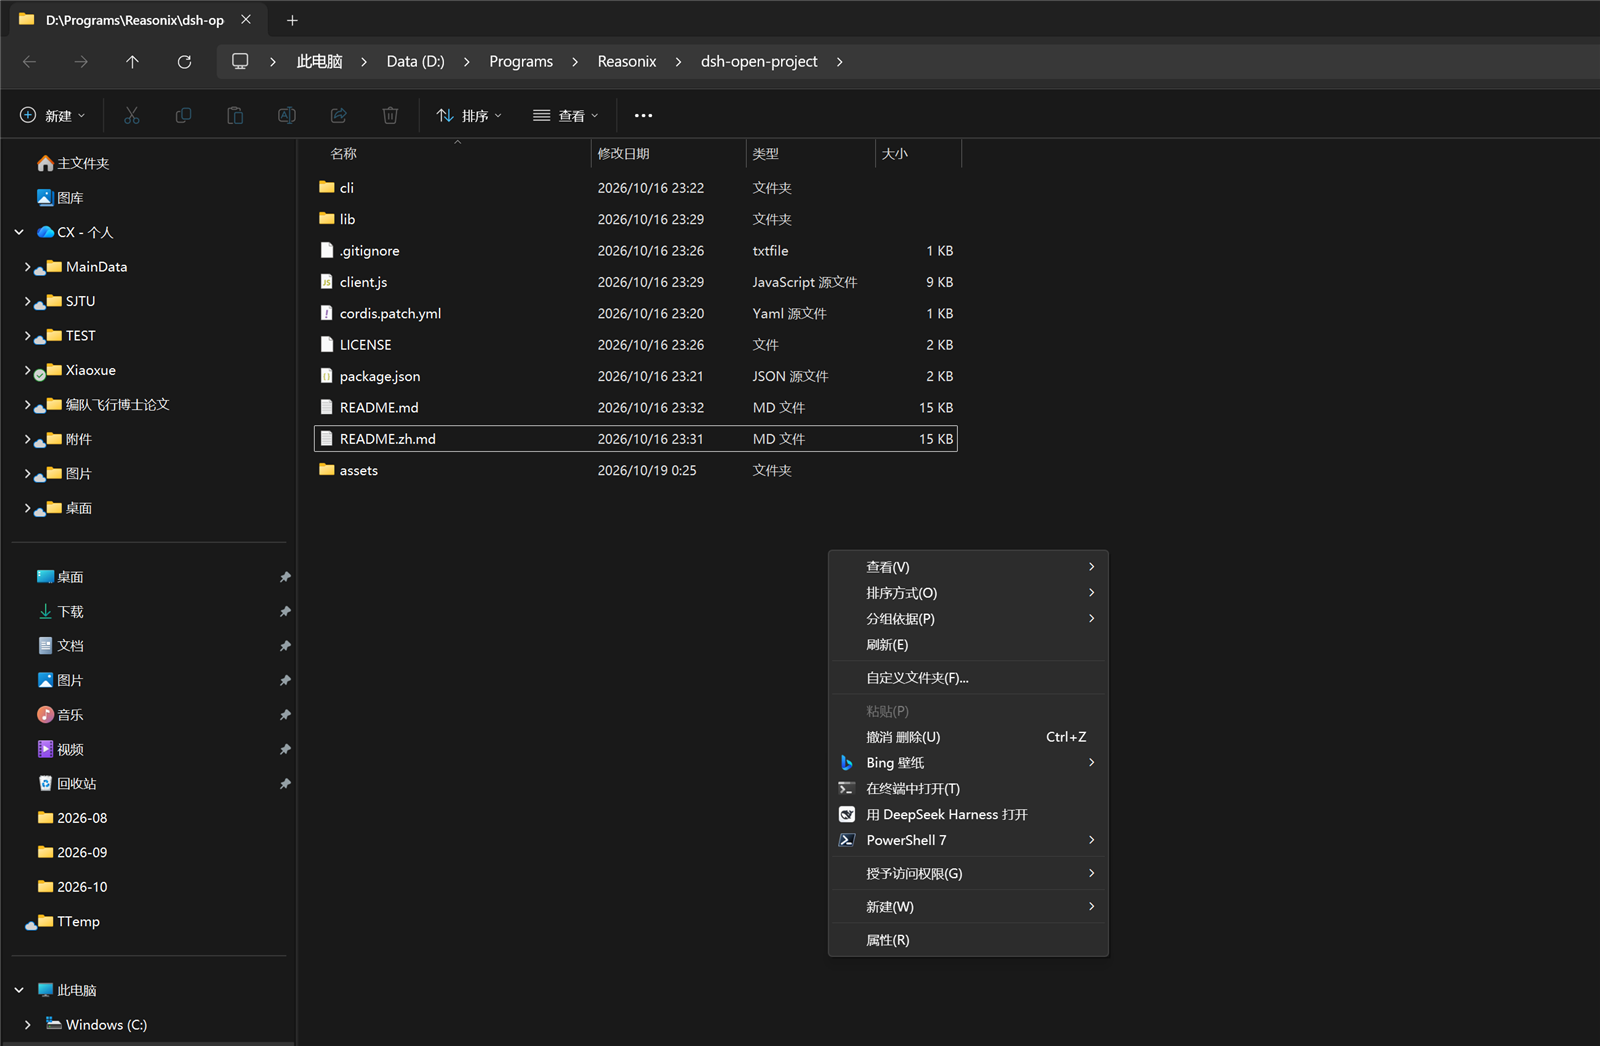
Task: Go back with the left arrow button
Action: click(x=30, y=62)
